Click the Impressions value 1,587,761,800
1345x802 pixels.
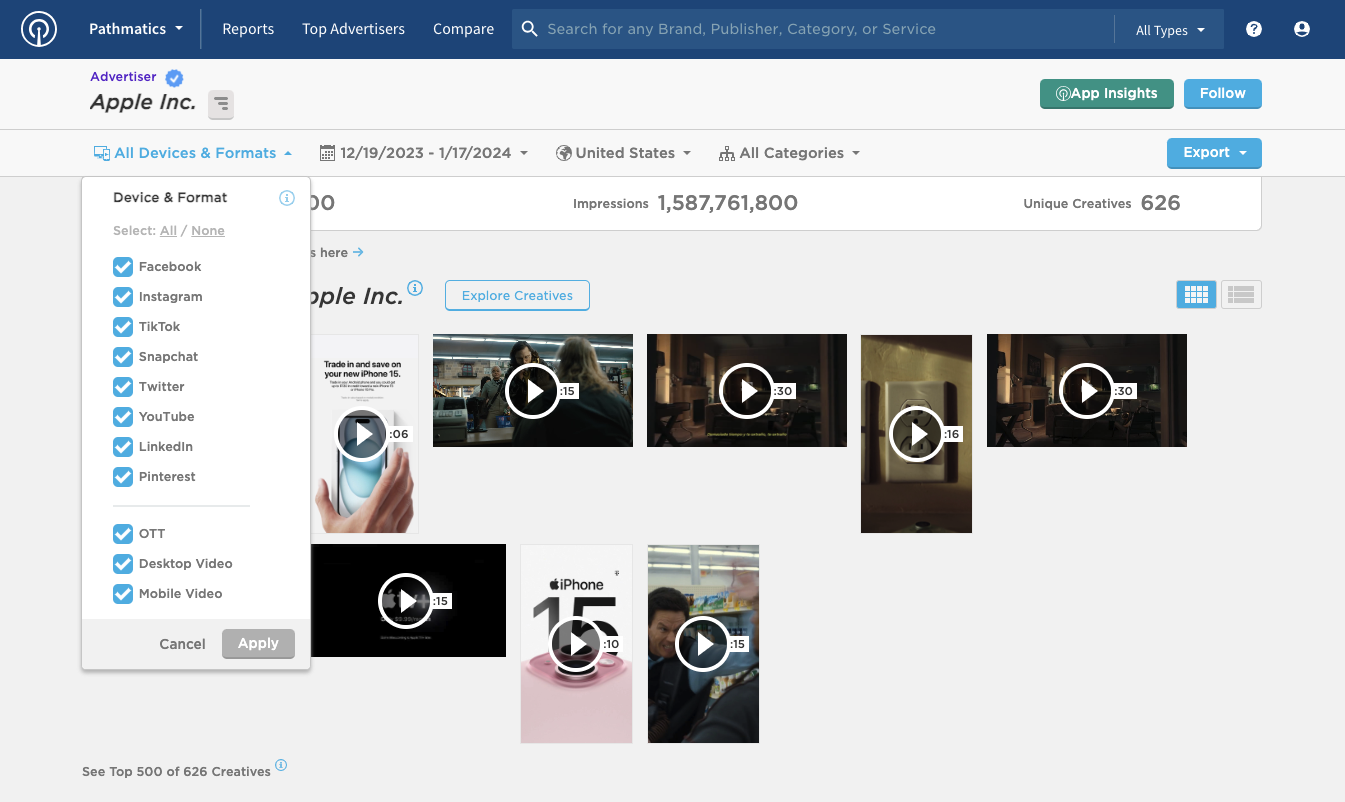coord(727,203)
